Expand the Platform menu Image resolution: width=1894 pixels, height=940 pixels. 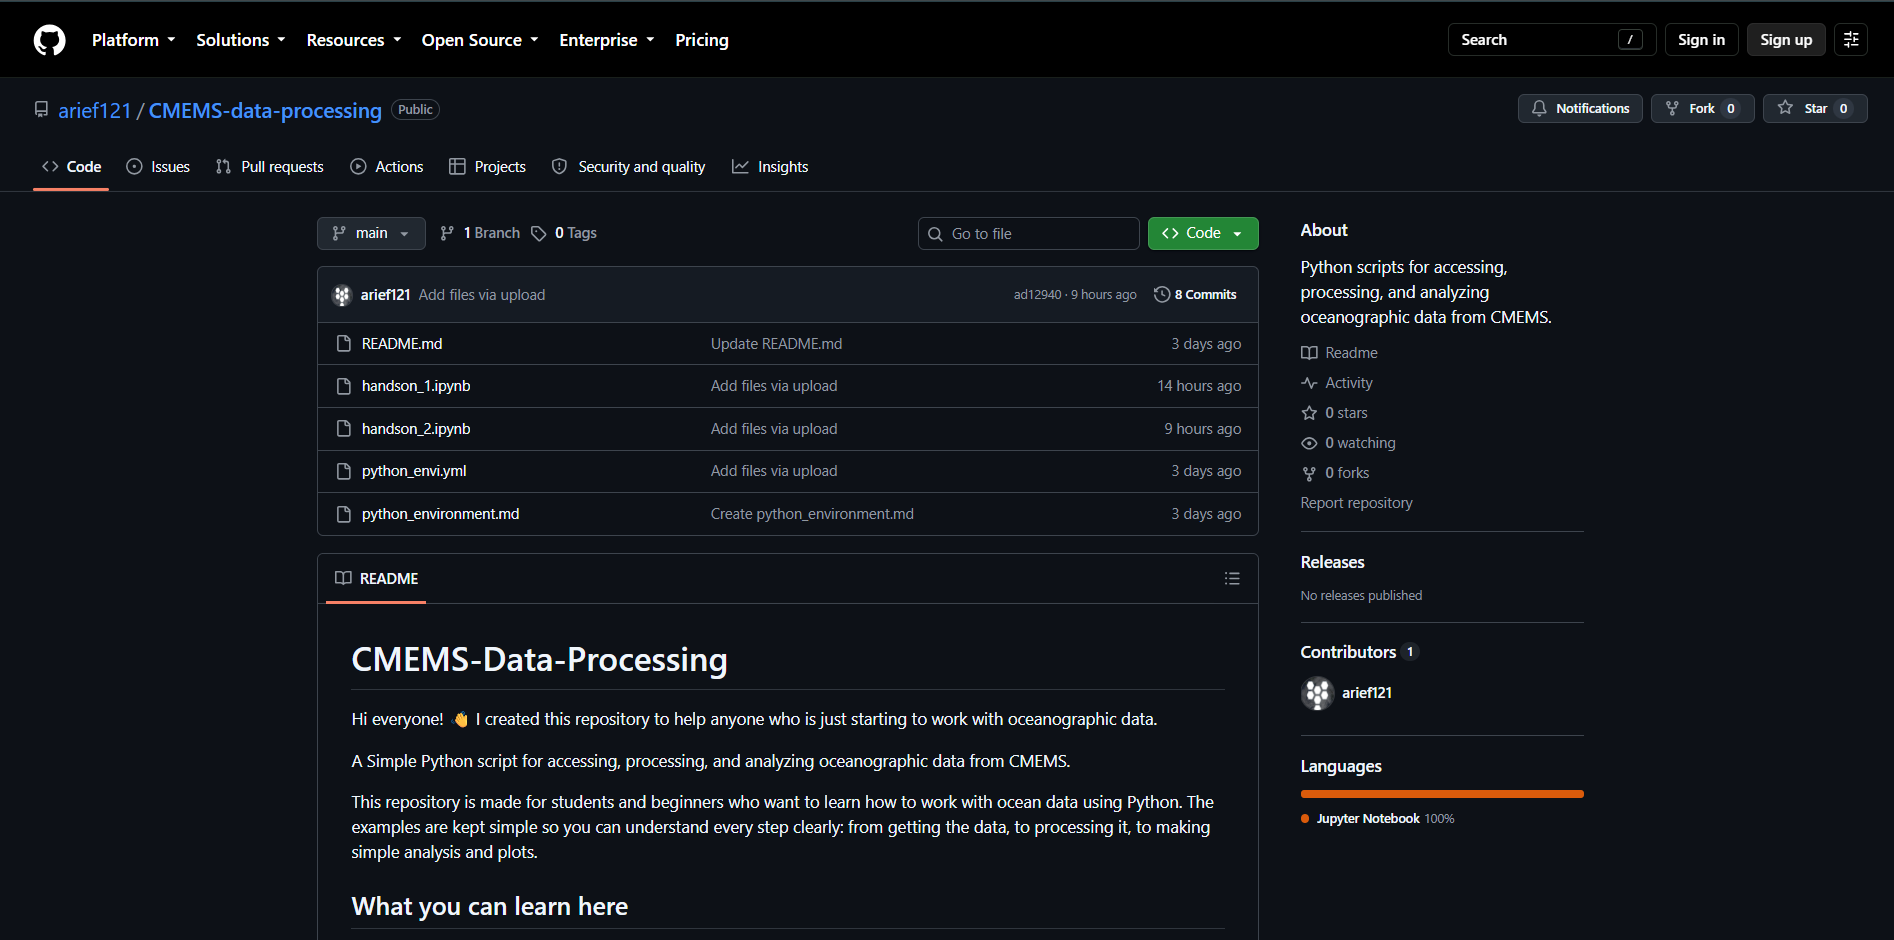pos(134,40)
